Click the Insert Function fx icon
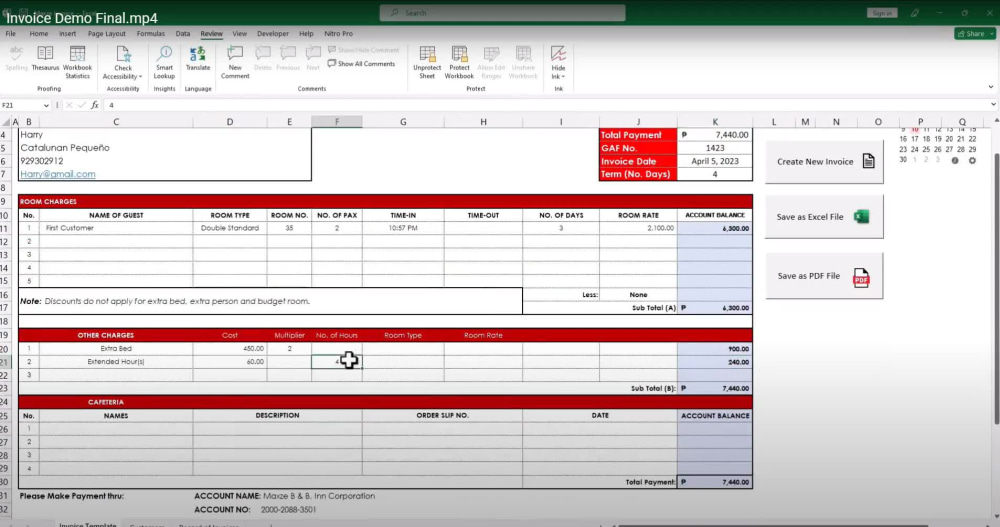1000x527 pixels. (x=94, y=105)
